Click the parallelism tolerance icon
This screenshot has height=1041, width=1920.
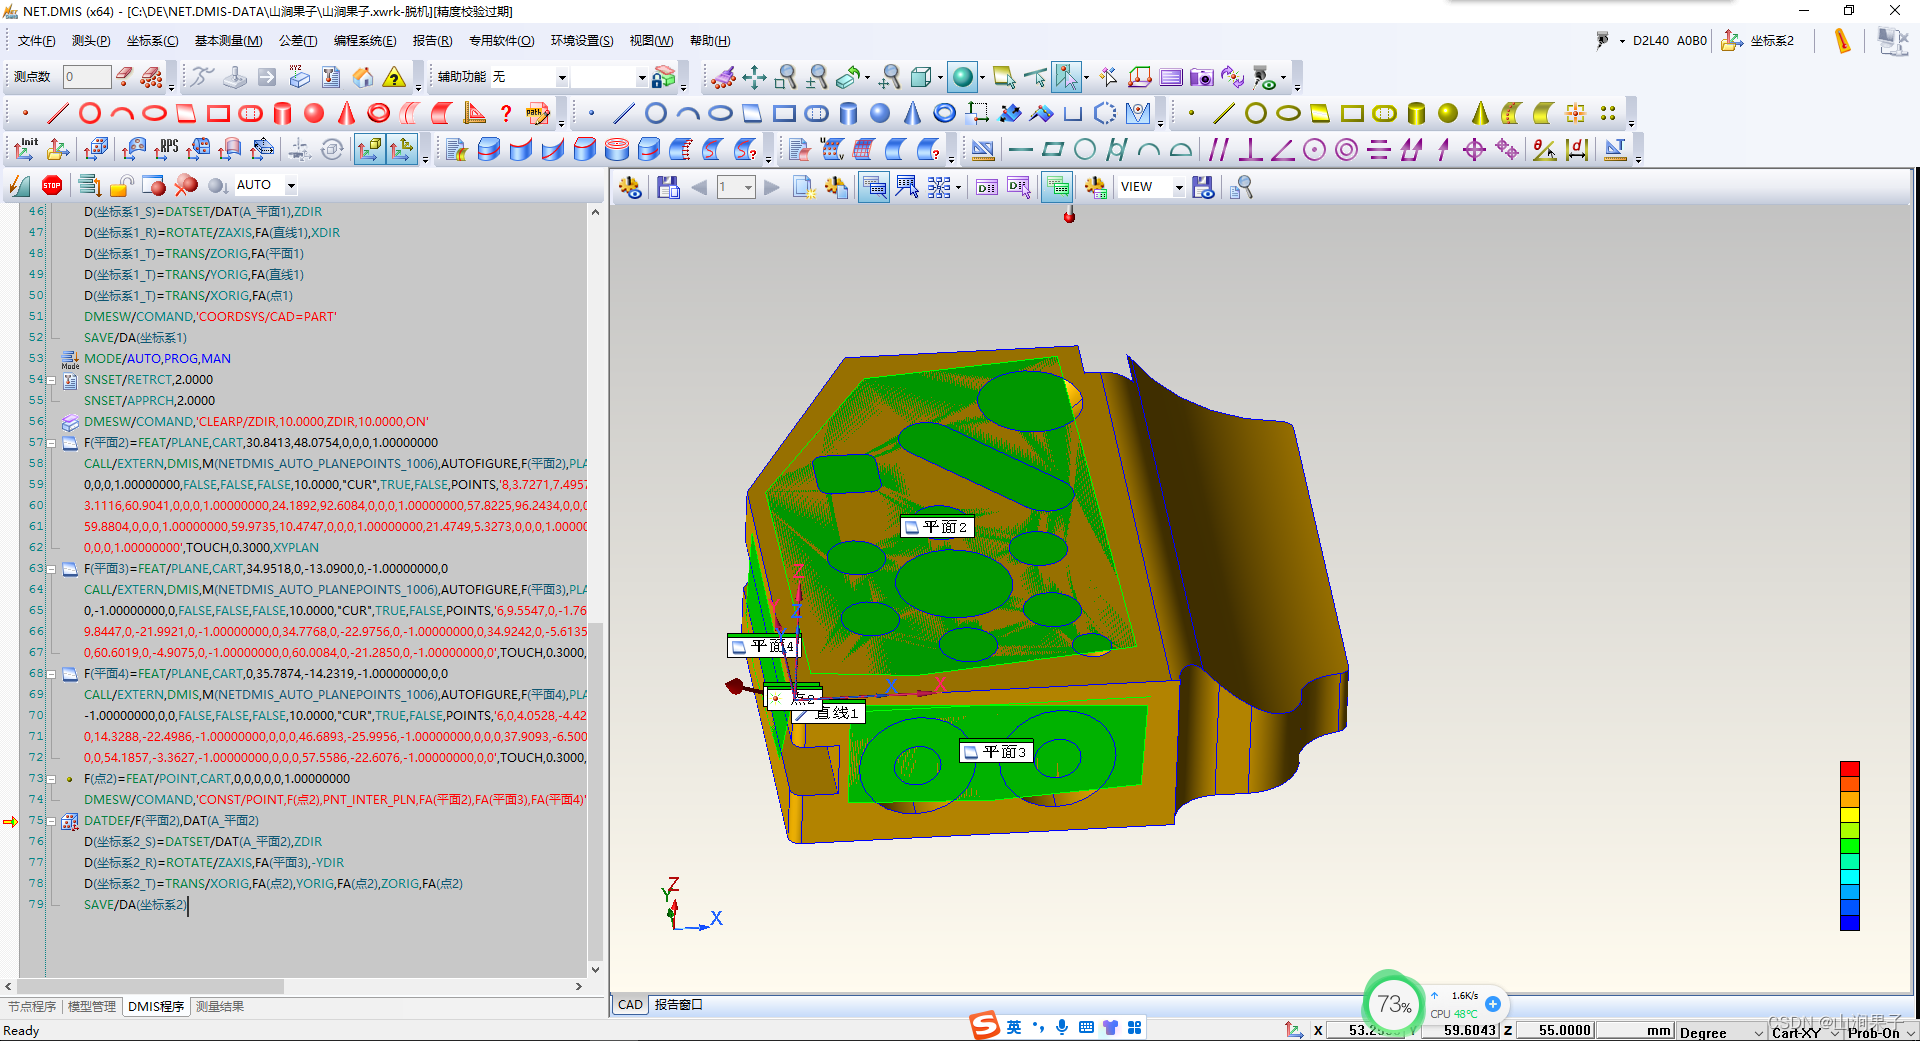[1218, 150]
